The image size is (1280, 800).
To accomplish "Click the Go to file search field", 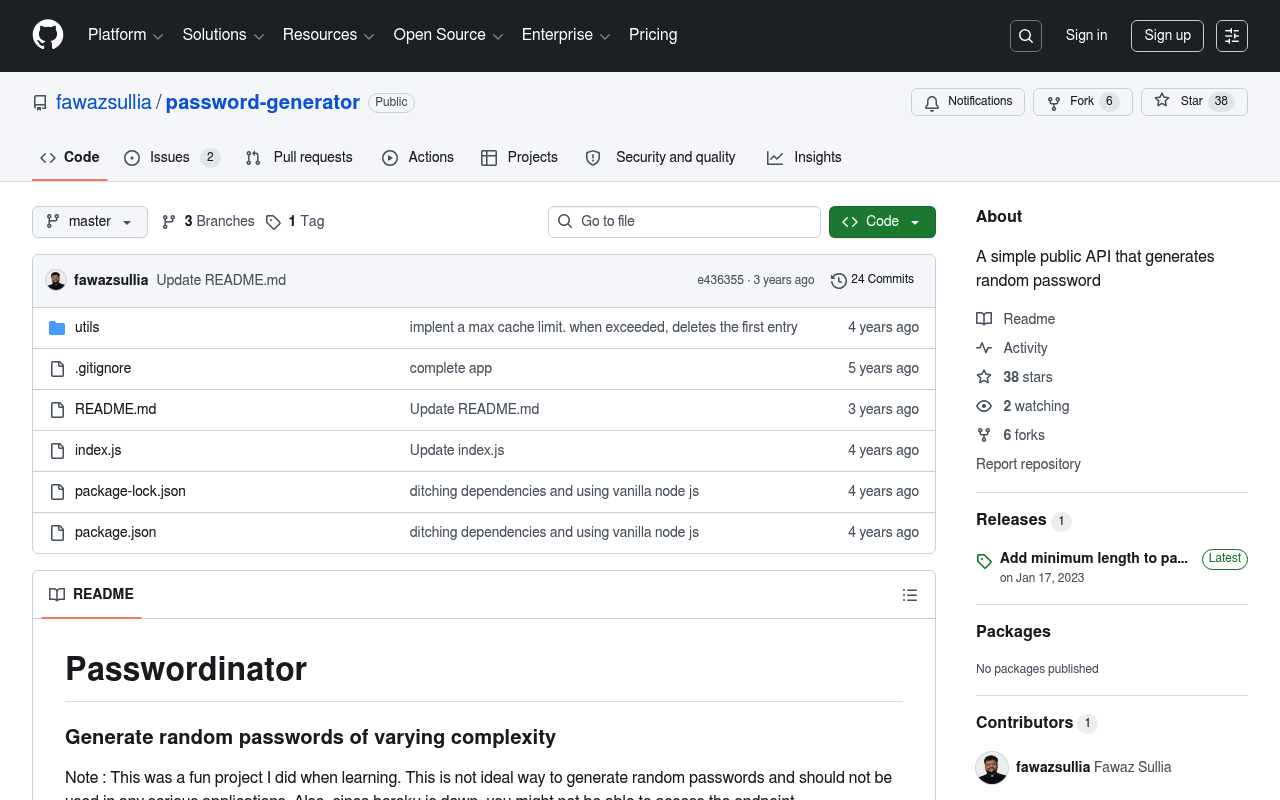I will 684,222.
